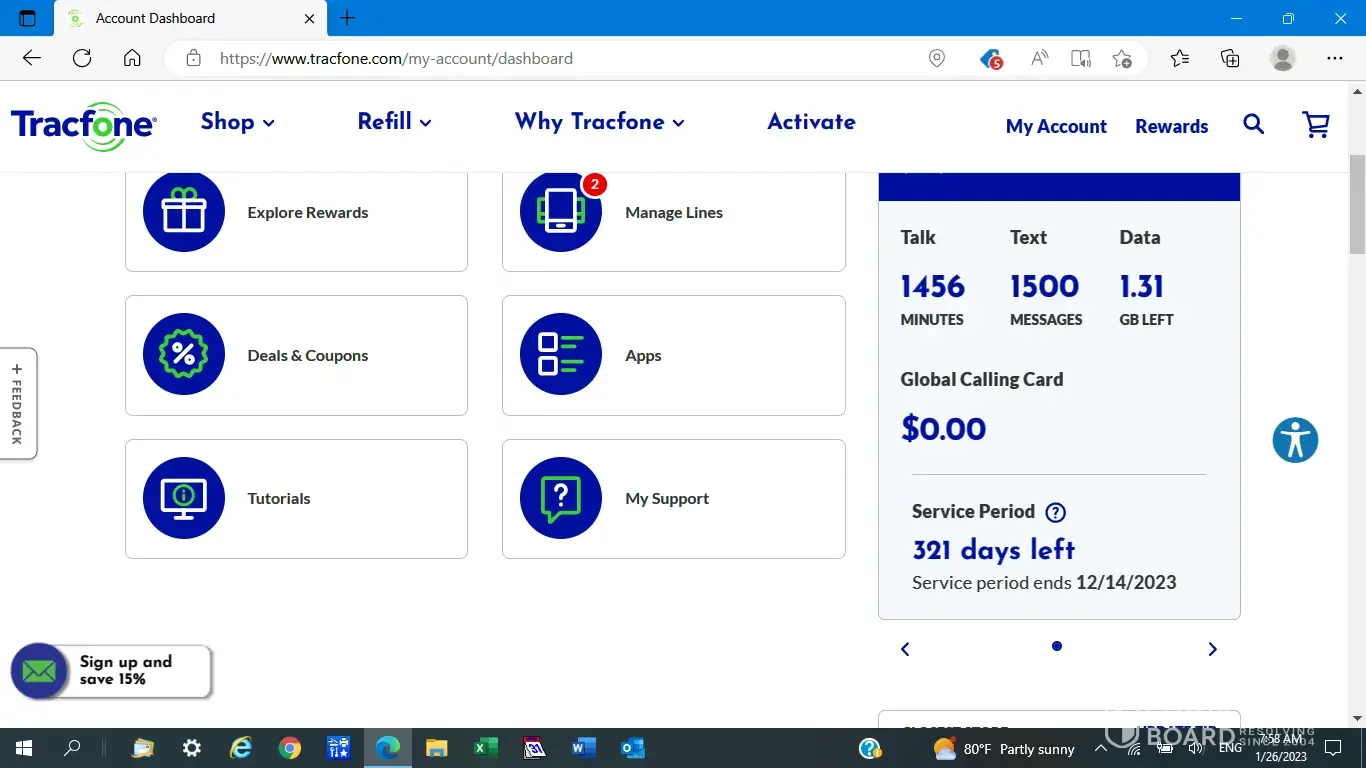Expand the Refill dropdown menu
This screenshot has width=1366, height=768.
(394, 122)
